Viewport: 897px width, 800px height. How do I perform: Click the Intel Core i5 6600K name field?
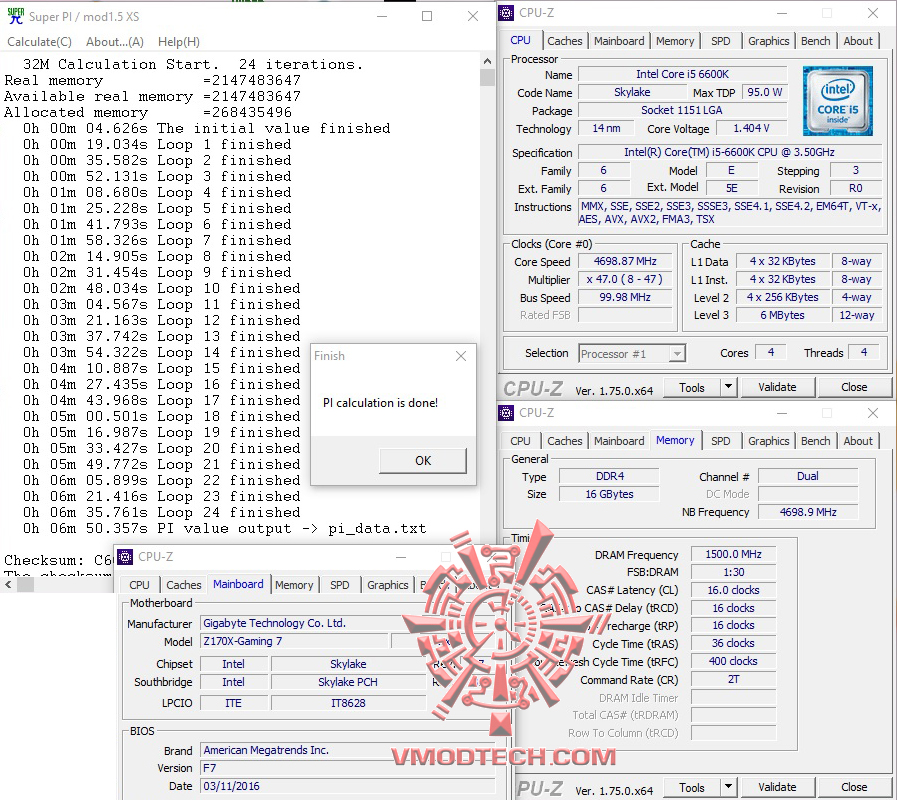pyautogui.click(x=682, y=74)
